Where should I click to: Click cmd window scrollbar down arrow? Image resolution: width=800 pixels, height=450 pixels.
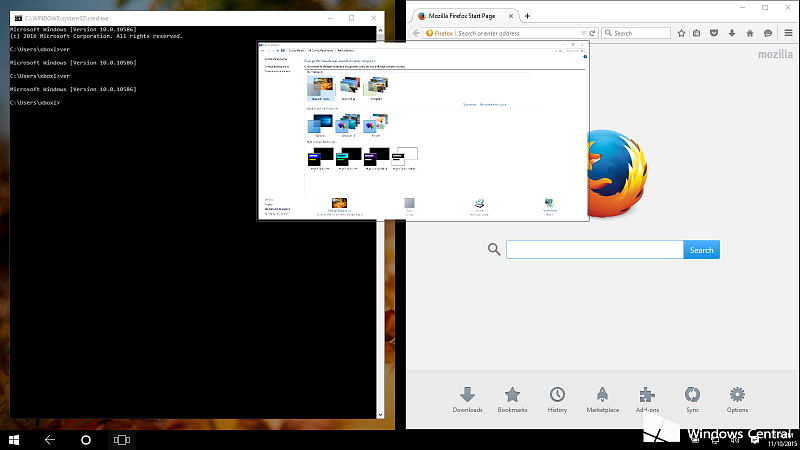380,415
